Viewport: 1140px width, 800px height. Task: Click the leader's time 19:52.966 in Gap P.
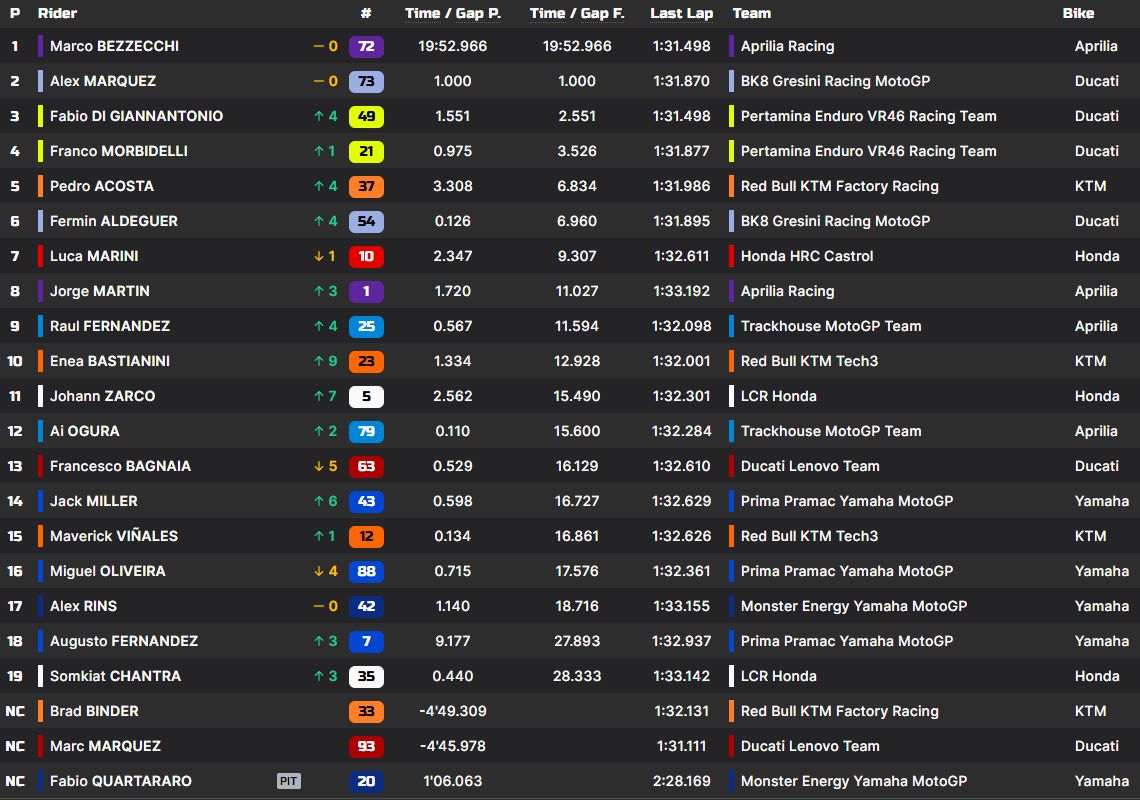(x=452, y=47)
